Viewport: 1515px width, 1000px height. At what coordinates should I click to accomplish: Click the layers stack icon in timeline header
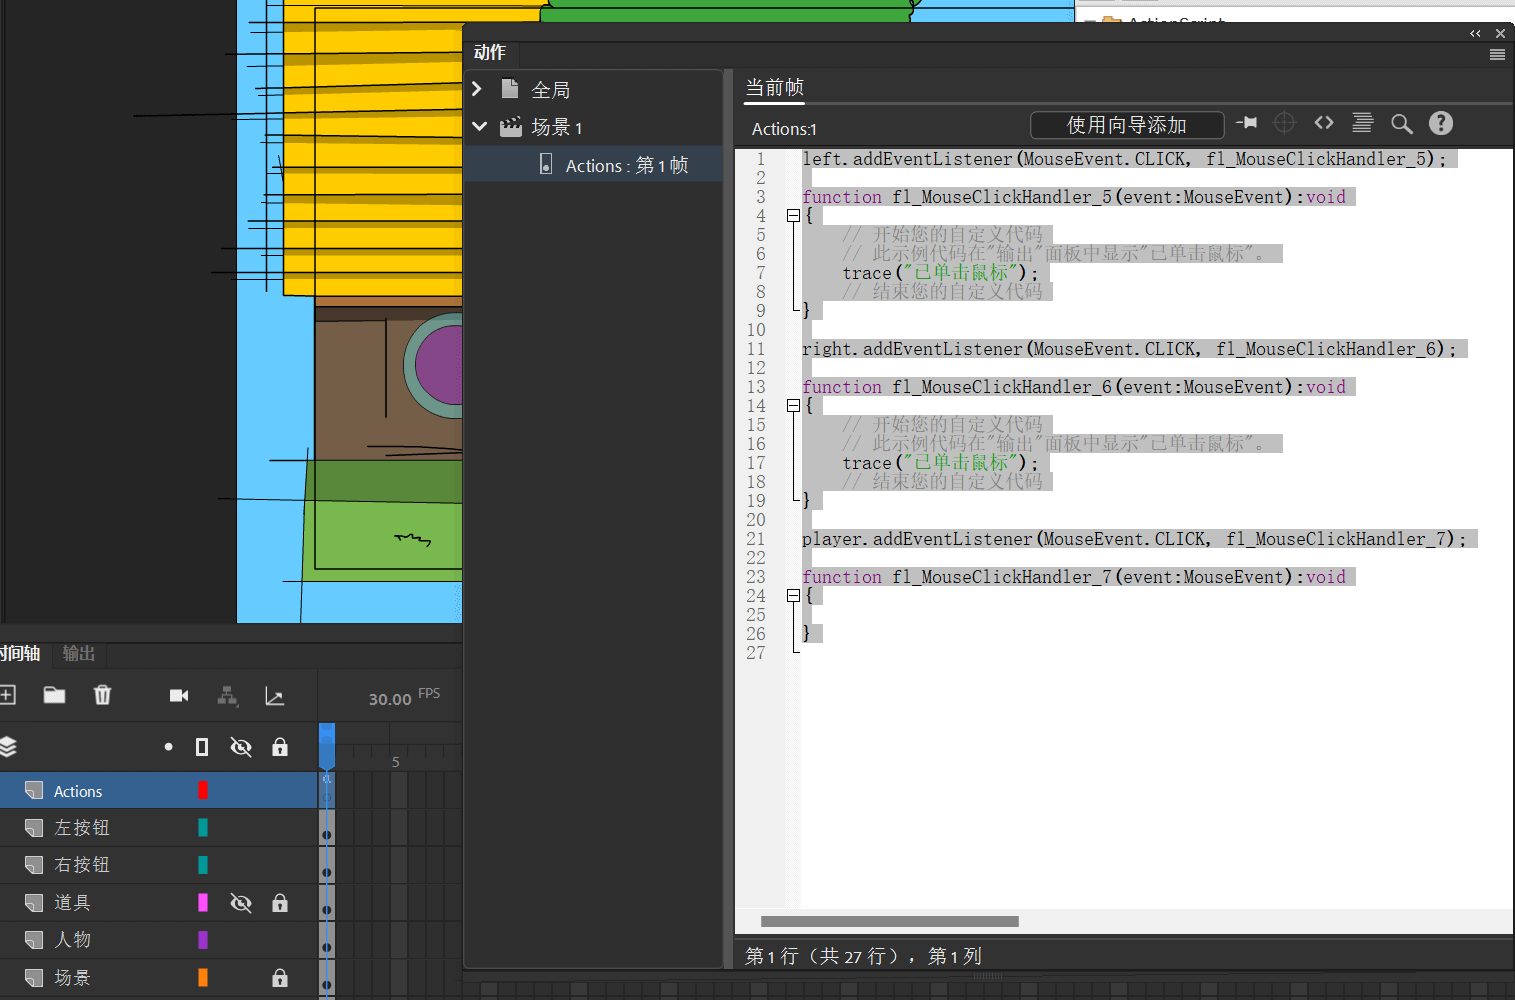pos(8,747)
